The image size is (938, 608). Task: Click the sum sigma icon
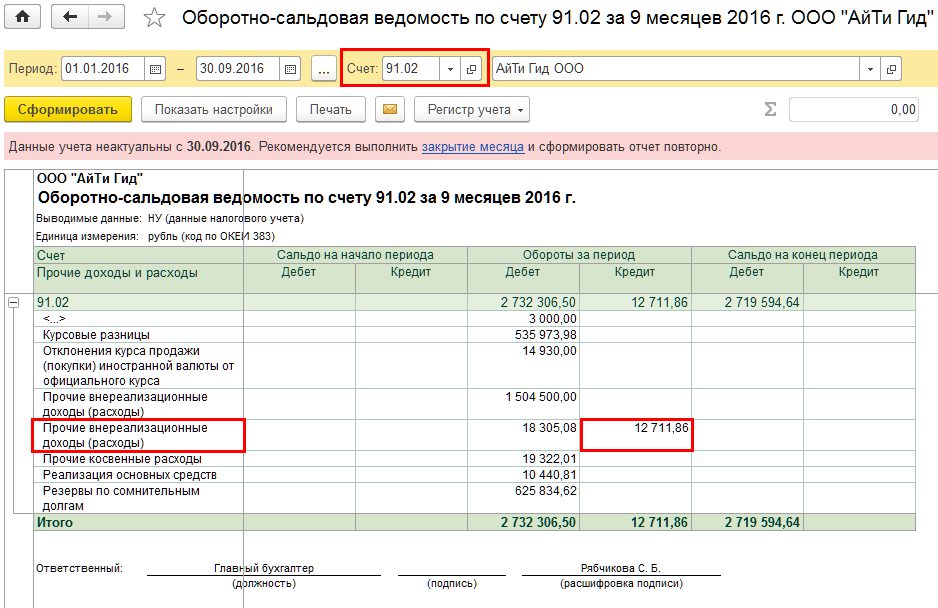(770, 110)
